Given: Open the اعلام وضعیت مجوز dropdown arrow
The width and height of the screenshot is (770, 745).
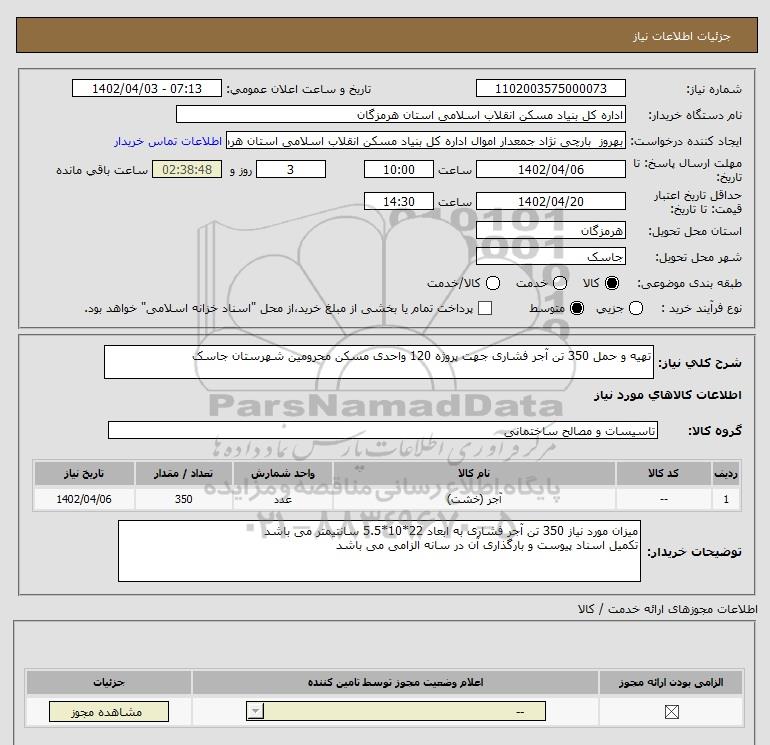Looking at the screenshot, I should [x=255, y=711].
